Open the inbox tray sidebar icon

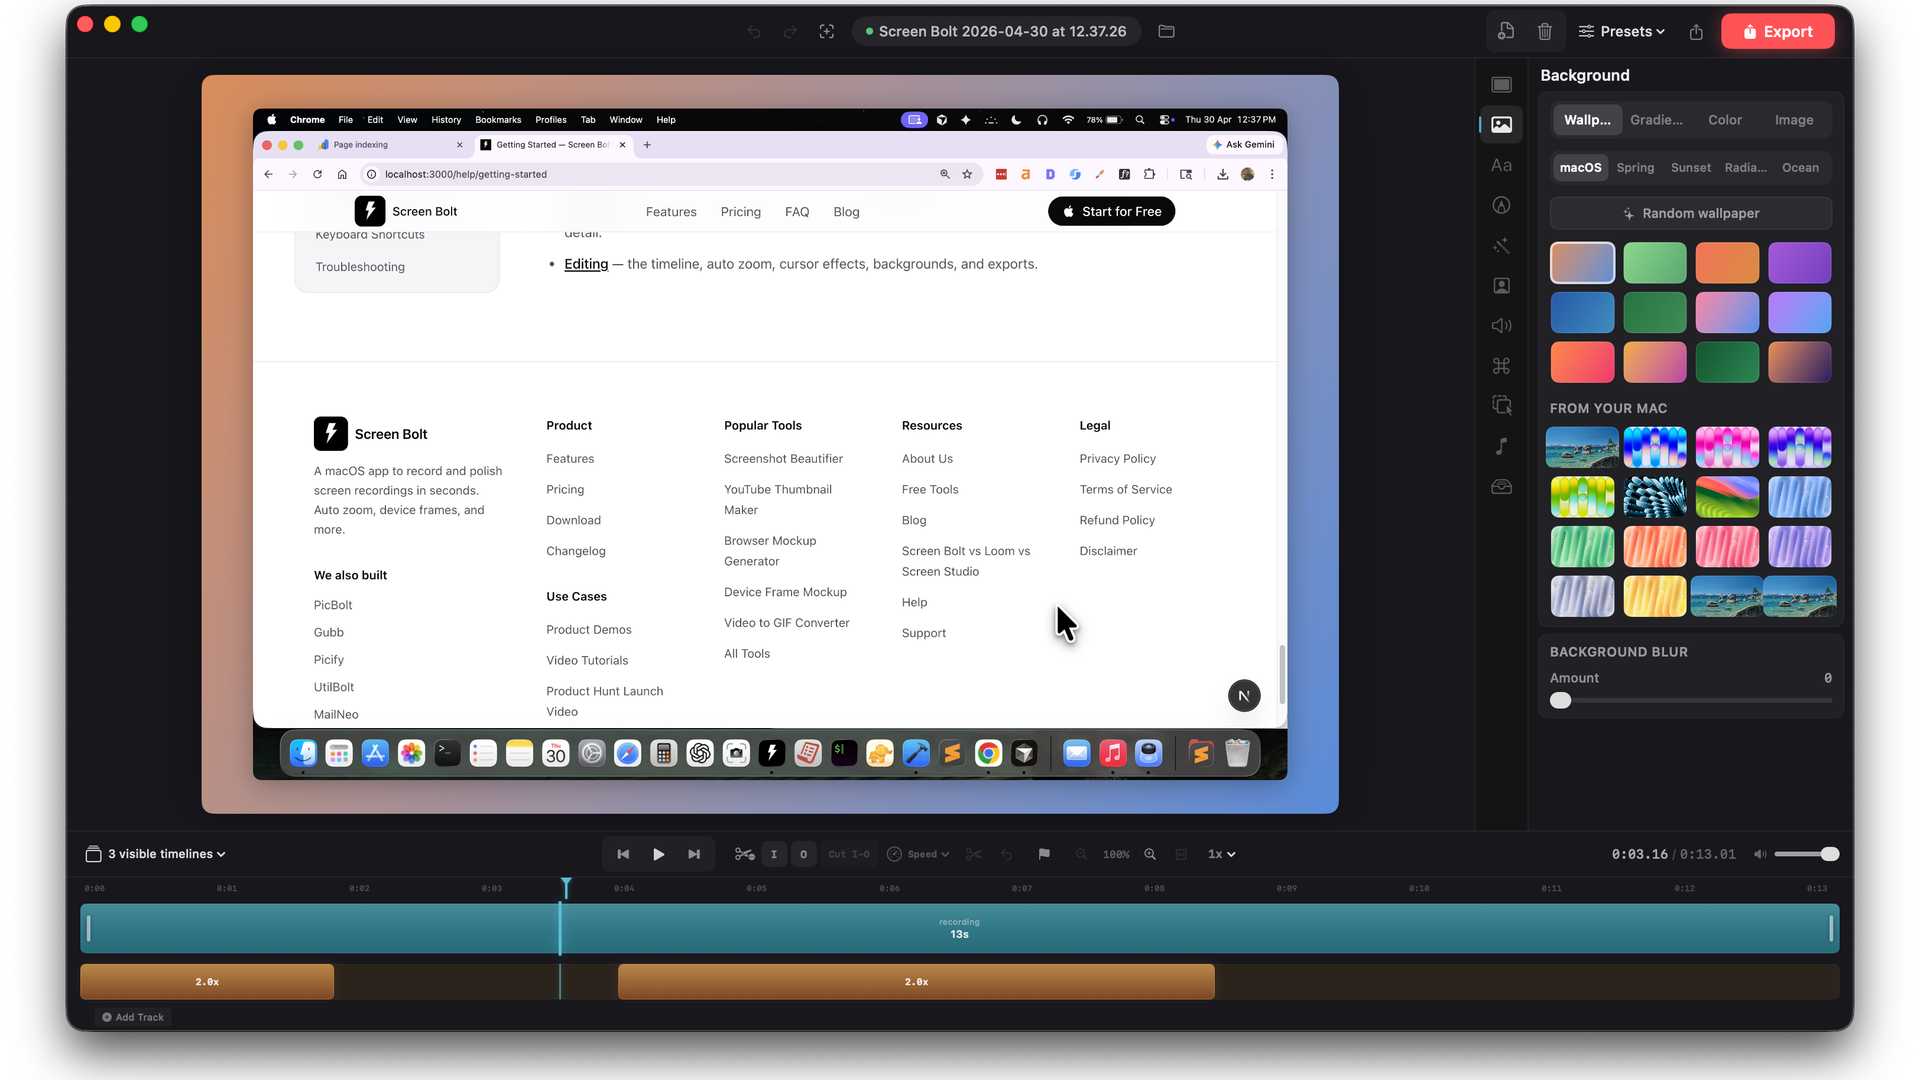(1501, 487)
